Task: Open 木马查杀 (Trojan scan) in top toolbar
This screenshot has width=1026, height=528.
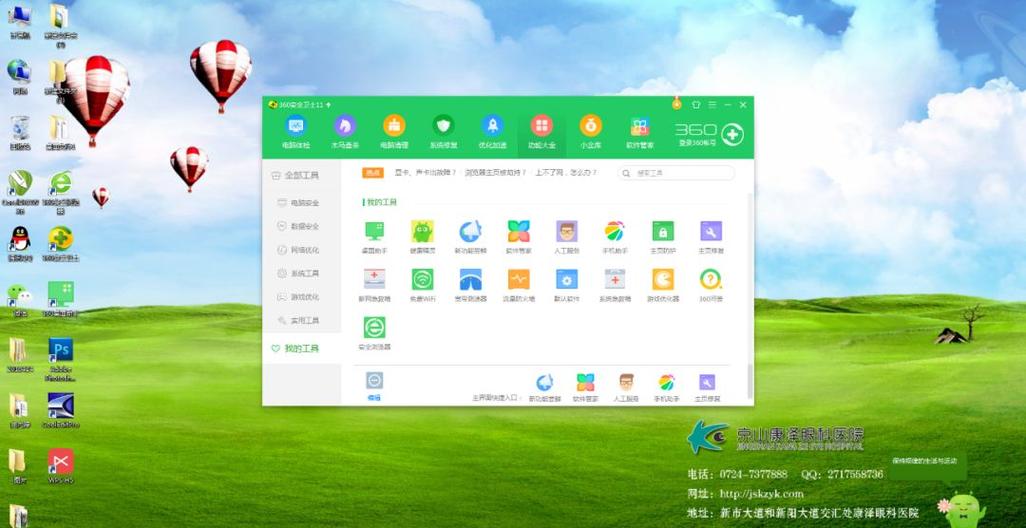Action: 345,132
